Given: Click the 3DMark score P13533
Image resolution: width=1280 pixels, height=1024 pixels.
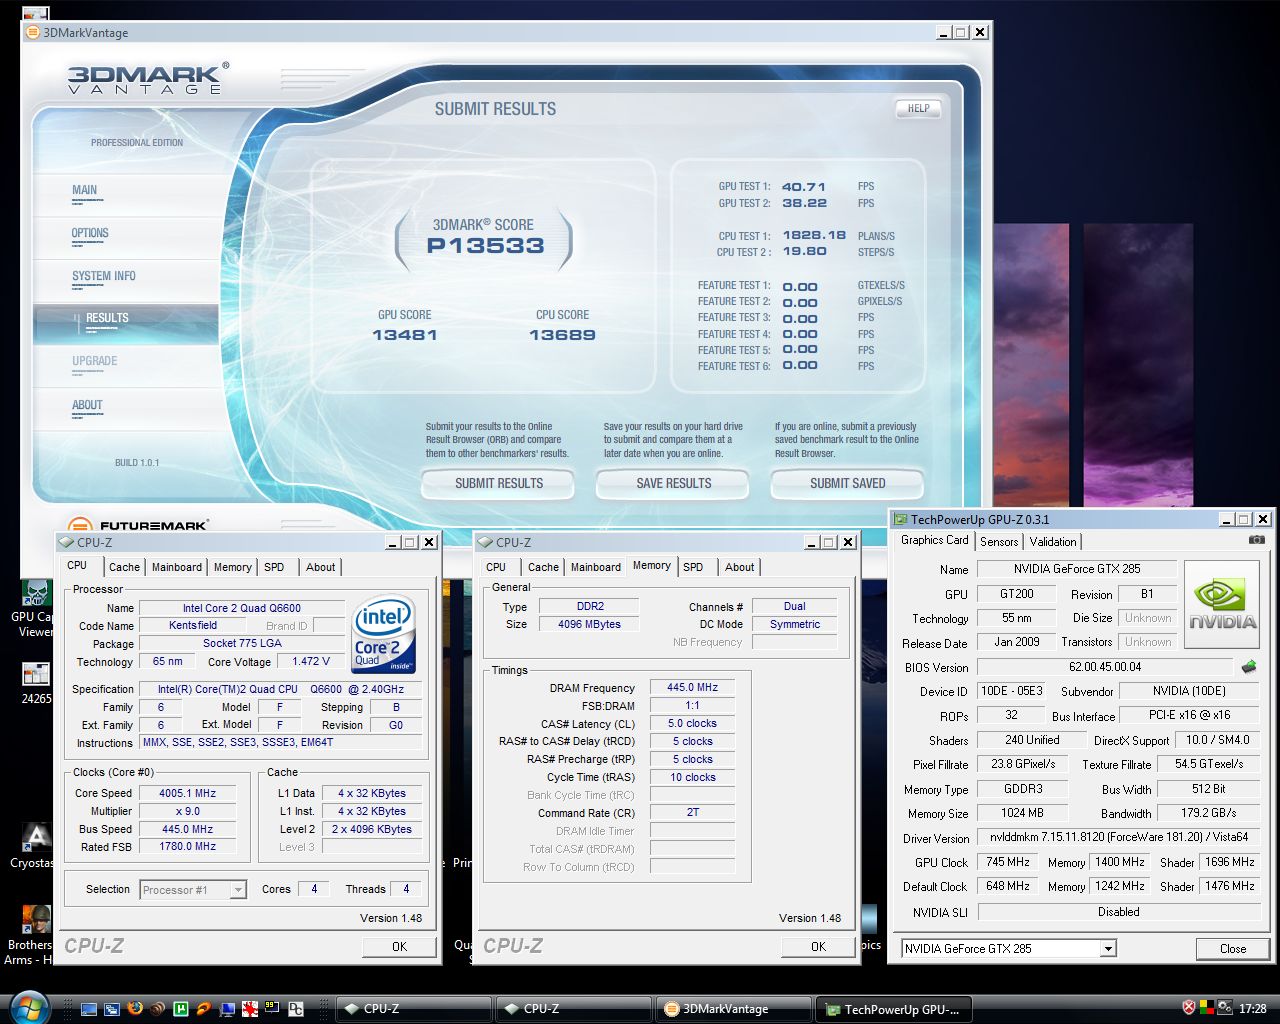Looking at the screenshot, I should [485, 246].
